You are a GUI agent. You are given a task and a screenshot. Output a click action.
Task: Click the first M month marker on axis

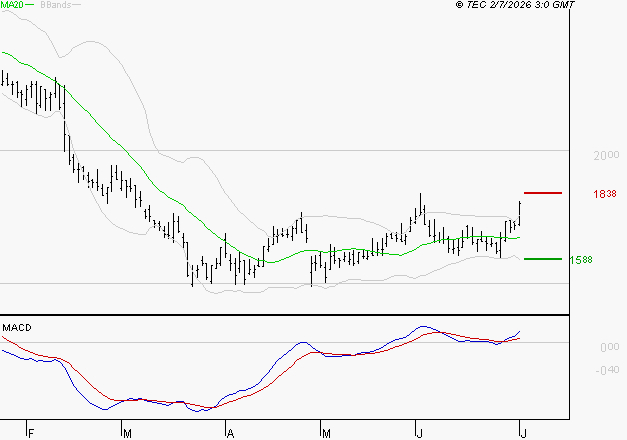click(127, 434)
